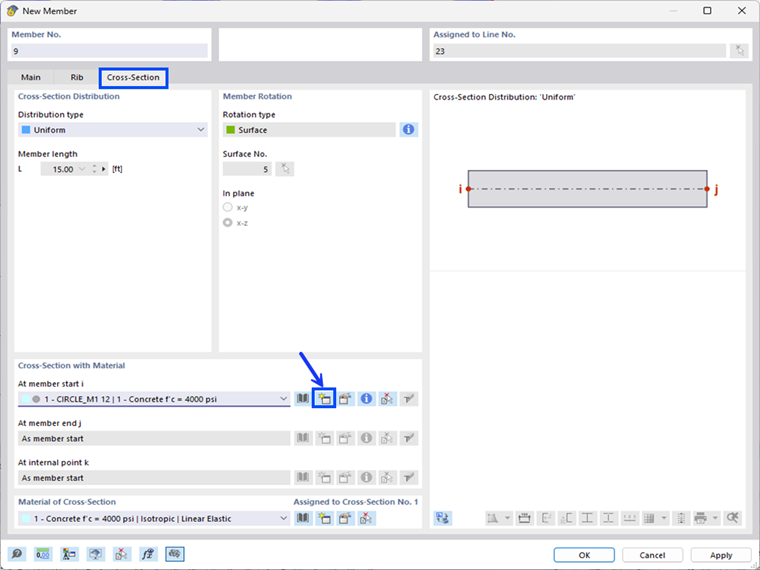Click the Cancel button
760x570 pixels.
point(652,555)
